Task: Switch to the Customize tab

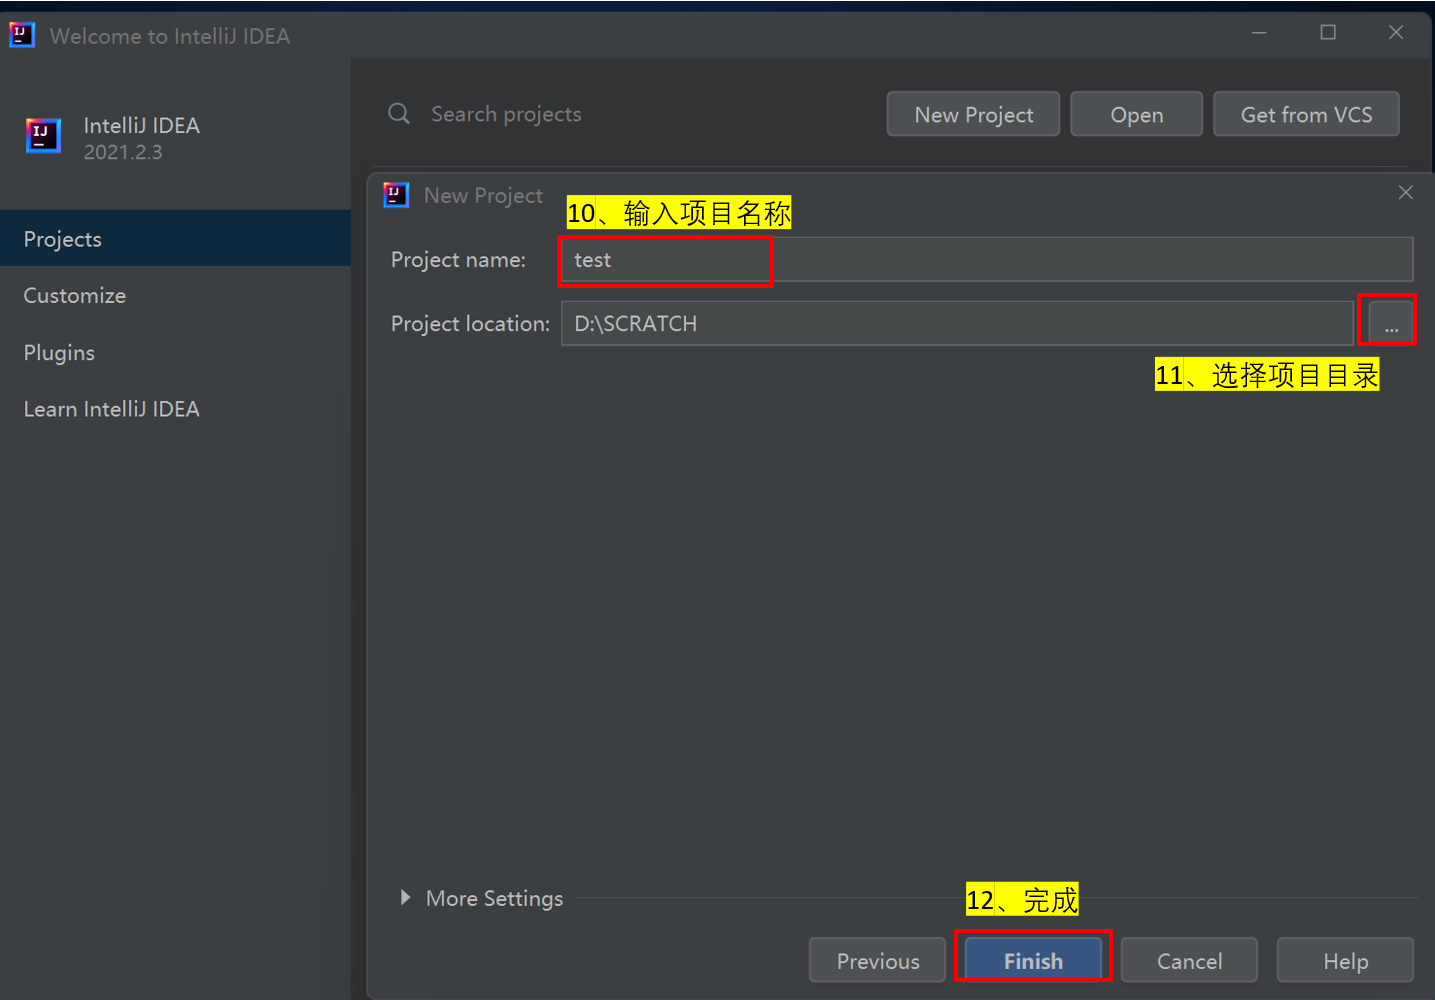Action: (175, 296)
